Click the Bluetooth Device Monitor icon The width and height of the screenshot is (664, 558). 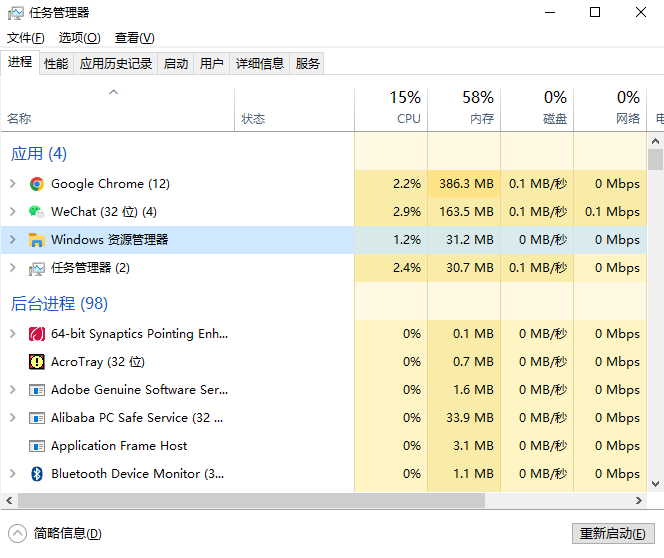click(x=37, y=474)
